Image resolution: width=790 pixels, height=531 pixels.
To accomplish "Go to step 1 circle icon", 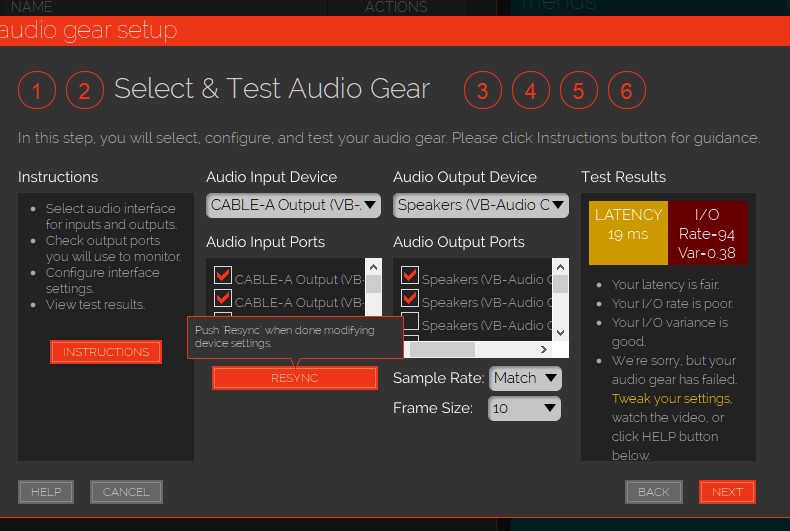I will (36, 91).
